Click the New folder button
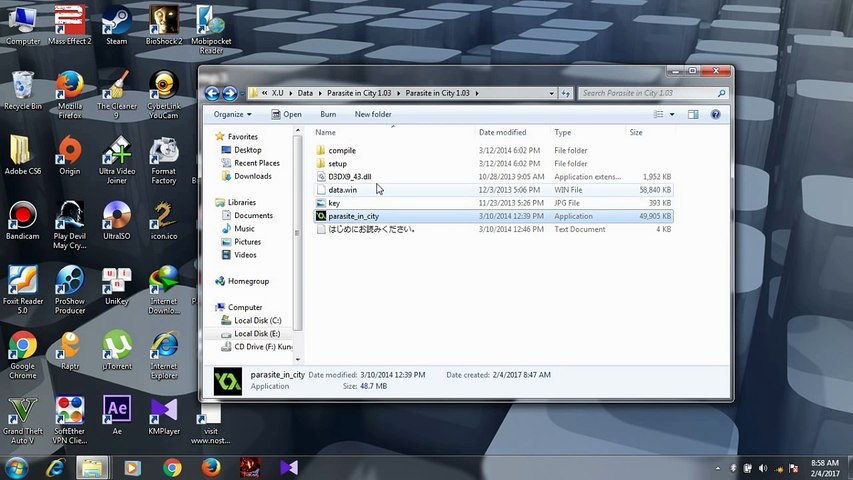 [x=373, y=114]
